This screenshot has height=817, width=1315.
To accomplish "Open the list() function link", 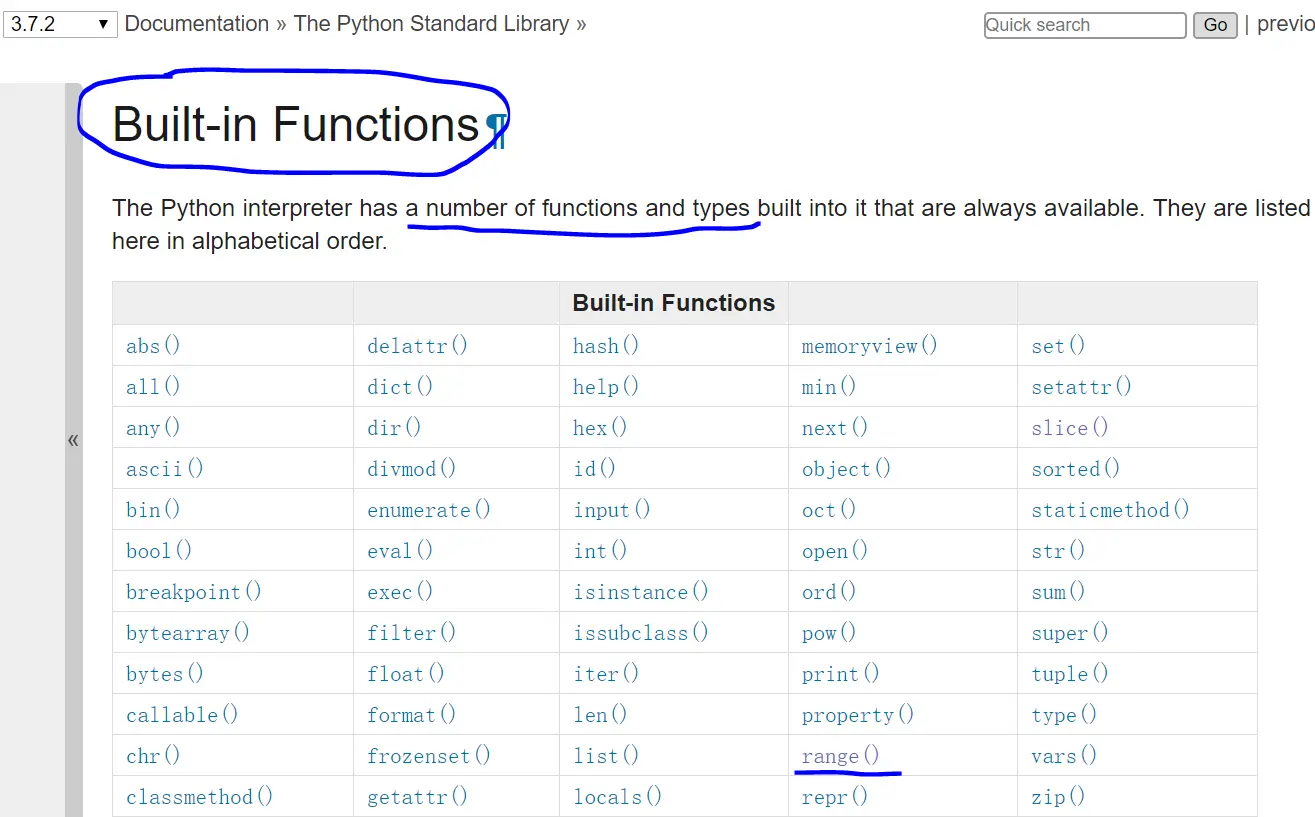I will [606, 756].
